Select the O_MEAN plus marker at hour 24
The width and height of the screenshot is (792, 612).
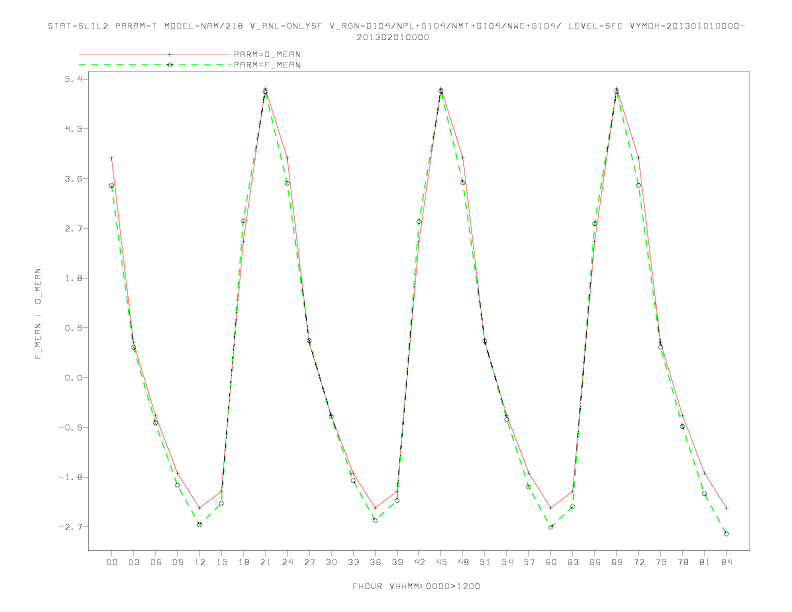[x=287, y=158]
